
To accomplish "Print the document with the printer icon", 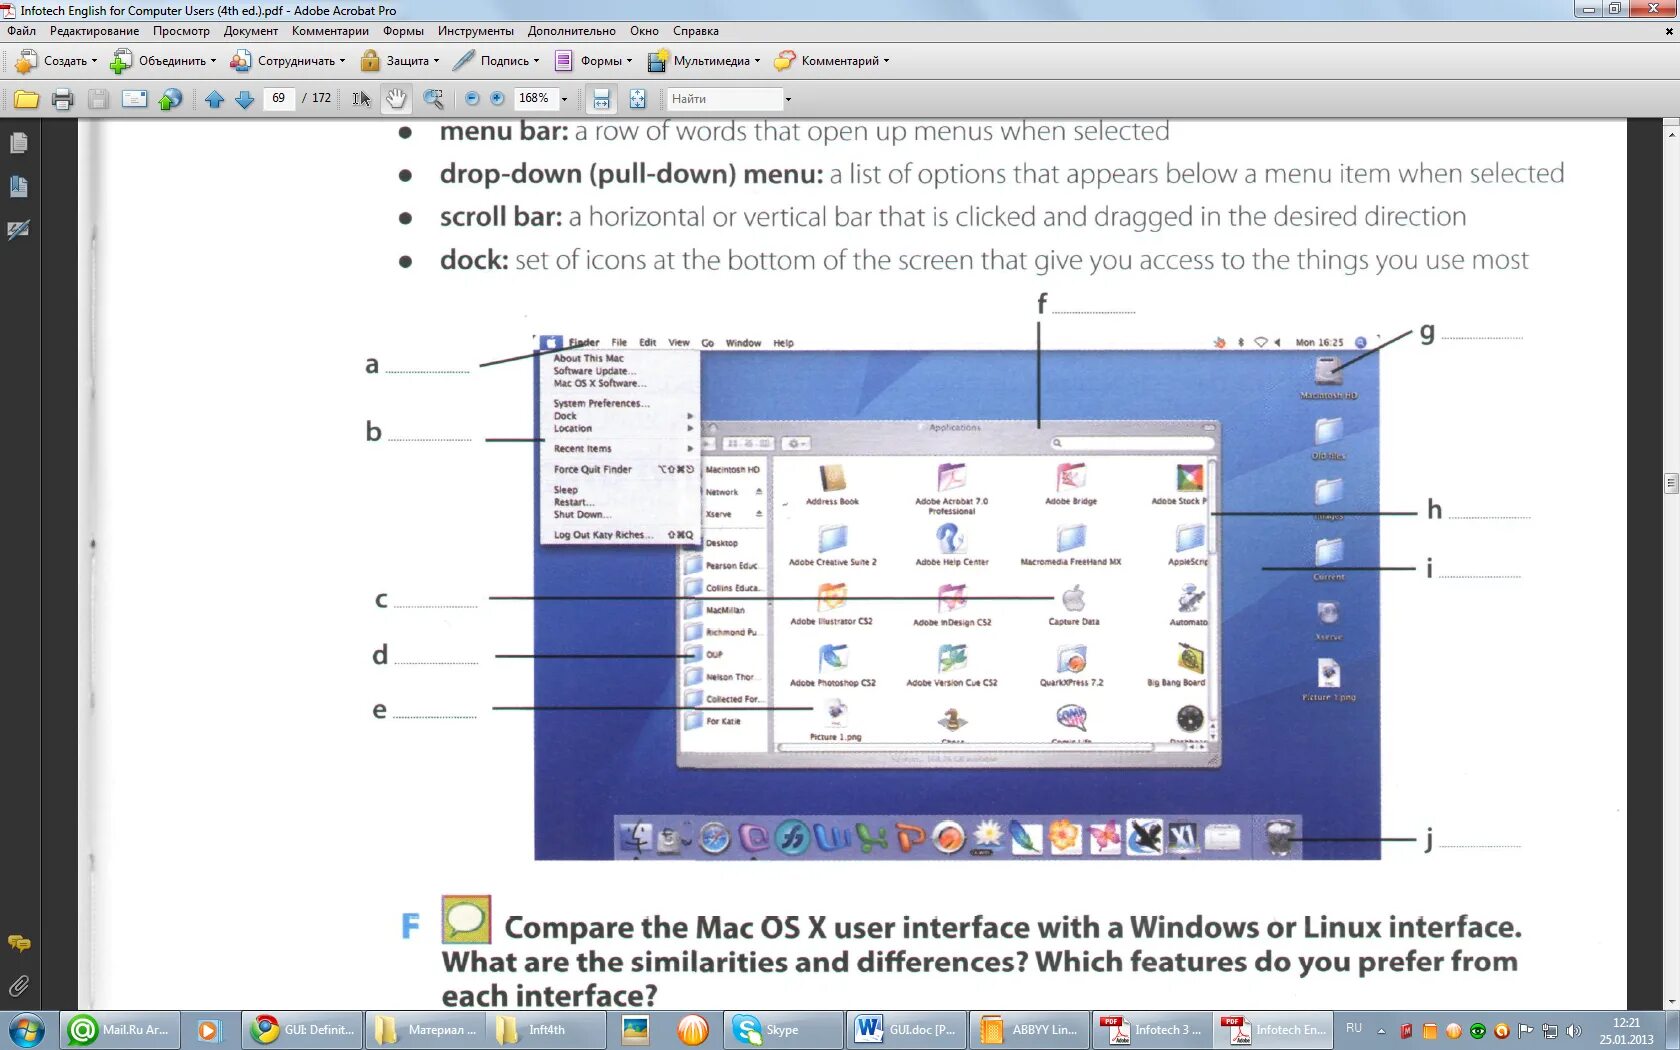I will coord(62,99).
